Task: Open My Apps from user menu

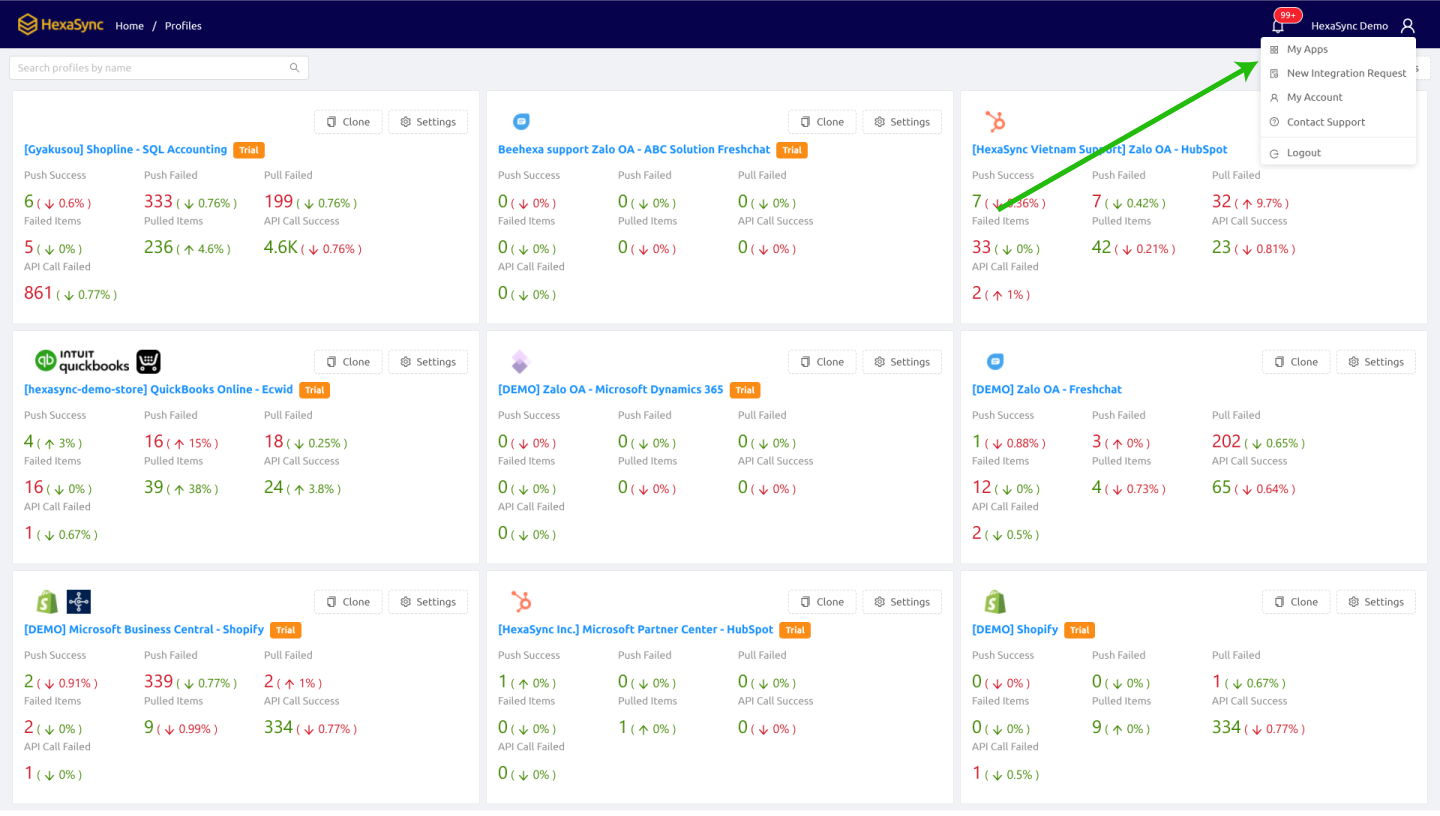Action: click(x=1338, y=49)
